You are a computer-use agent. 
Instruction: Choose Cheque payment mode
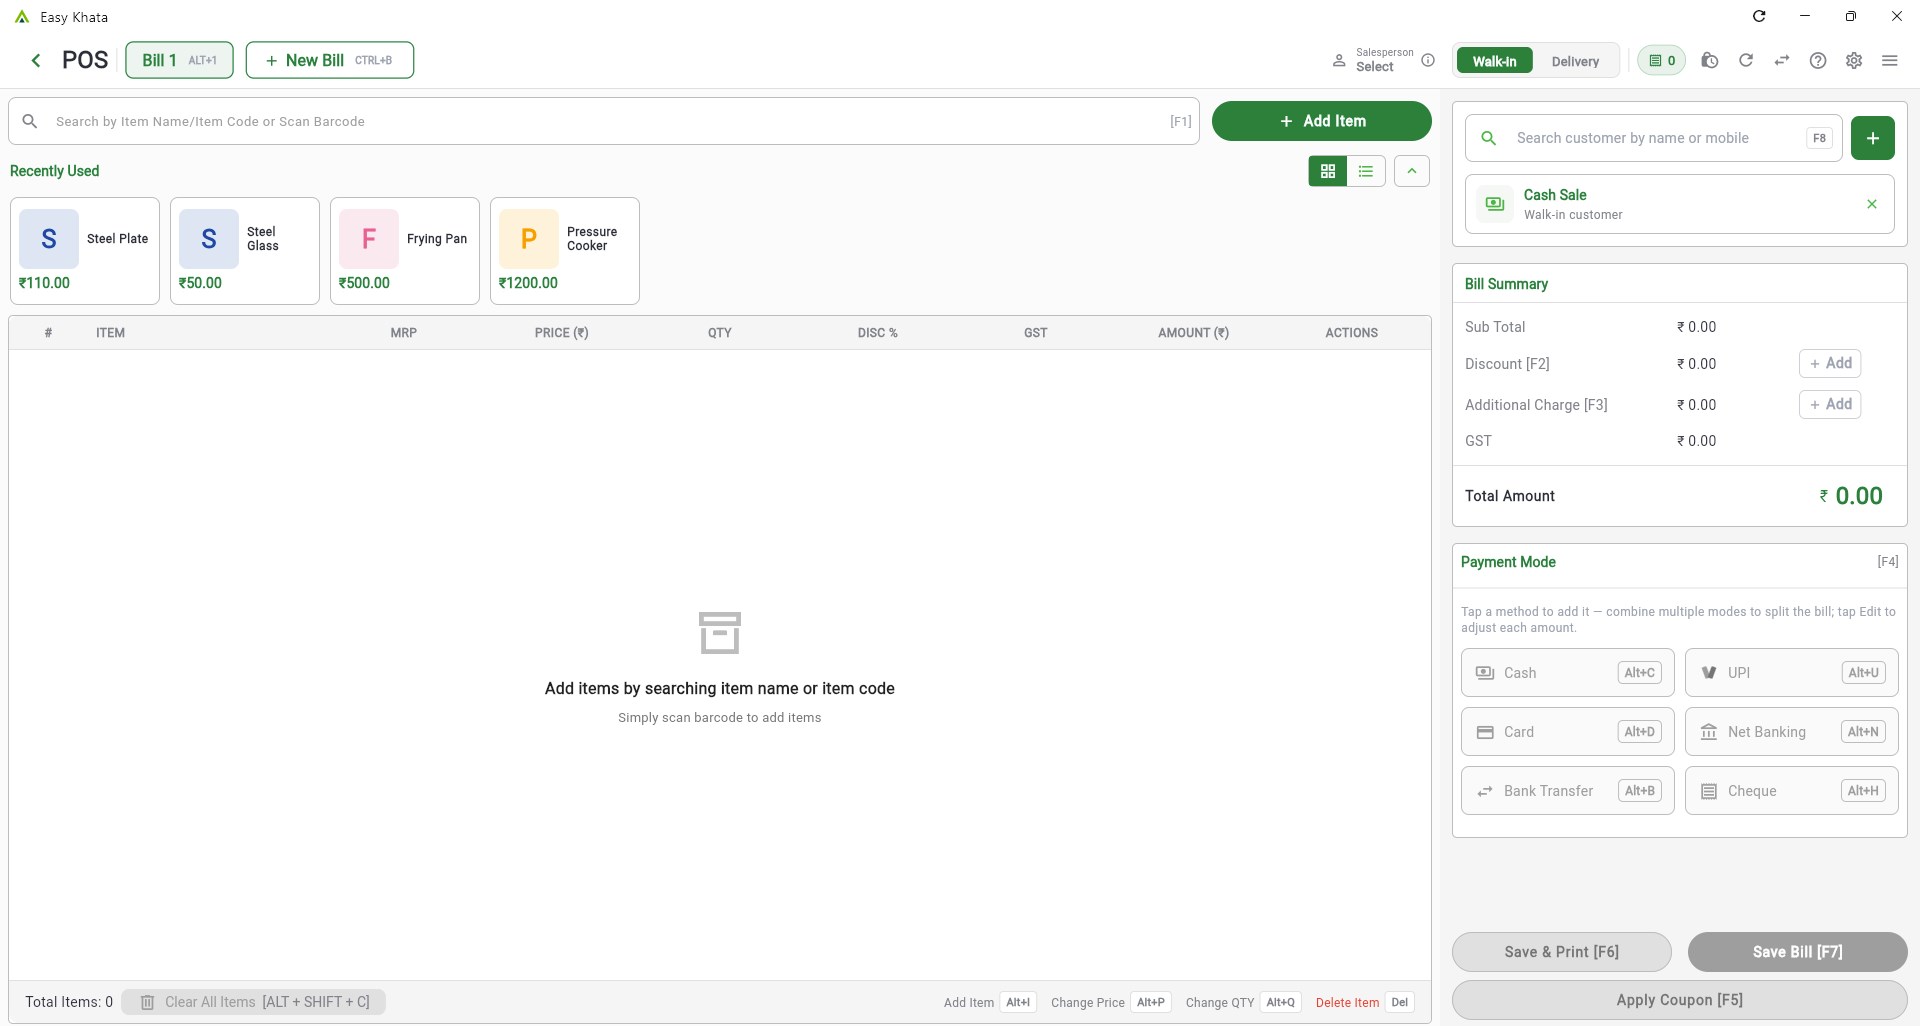[x=1791, y=791]
